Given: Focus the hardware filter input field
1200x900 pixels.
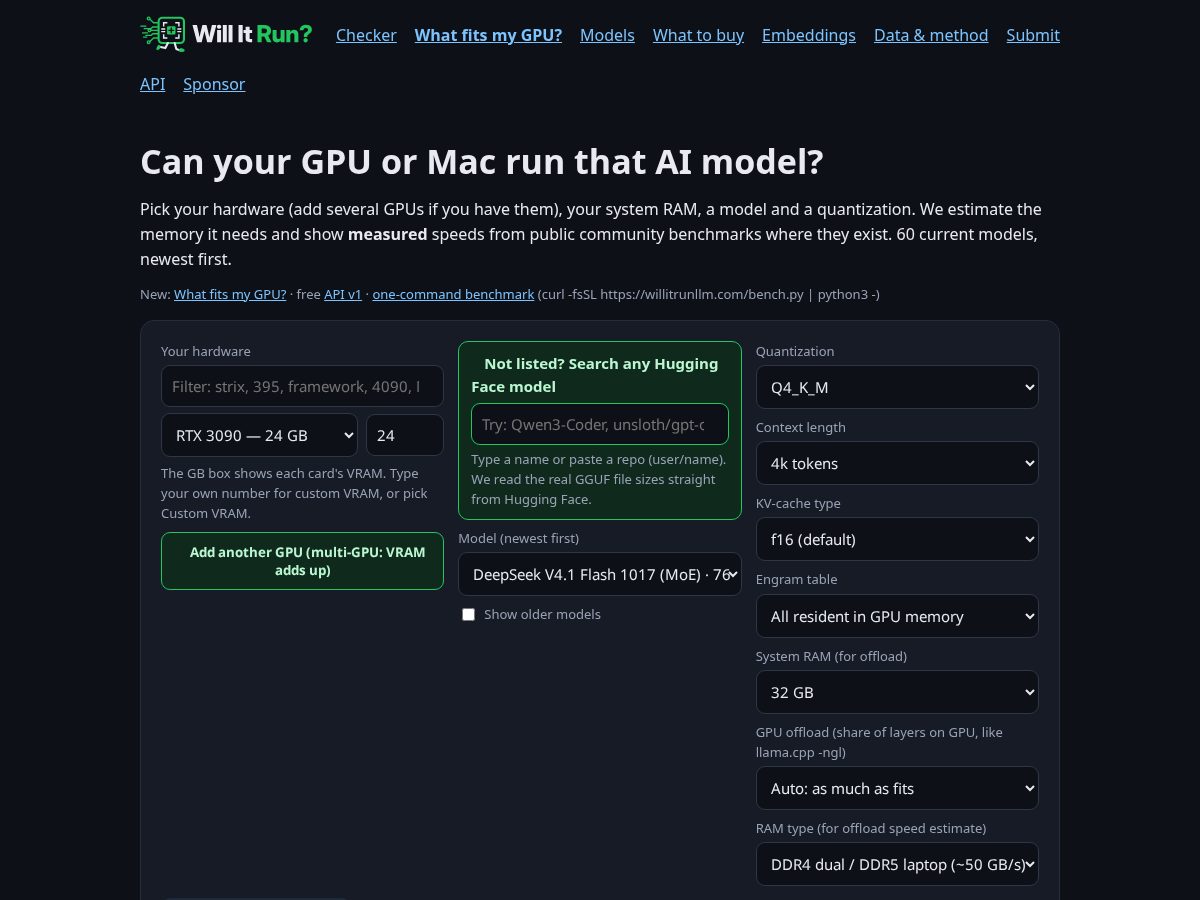Looking at the screenshot, I should coord(302,386).
